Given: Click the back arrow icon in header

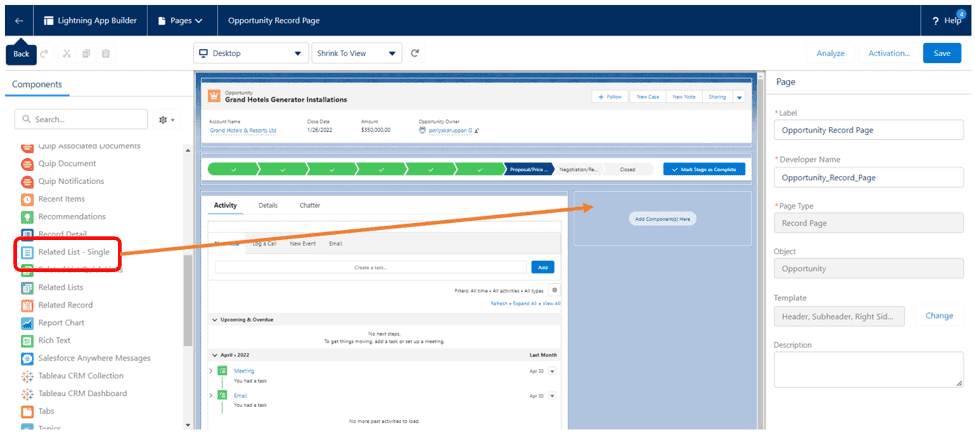Looking at the screenshot, I should click(x=19, y=21).
